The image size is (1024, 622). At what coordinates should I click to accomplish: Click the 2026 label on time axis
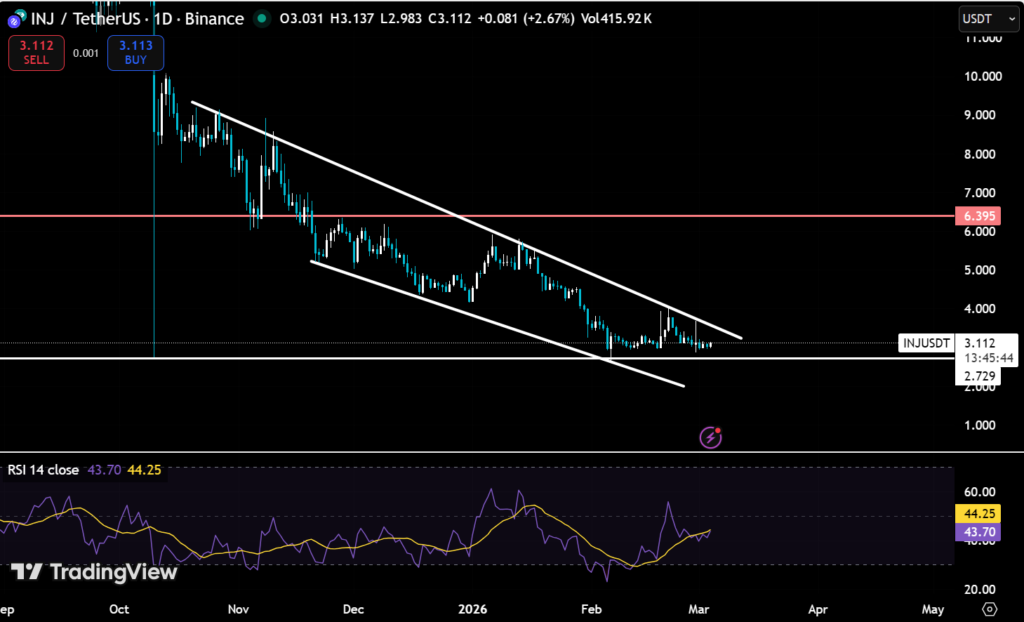(472, 608)
